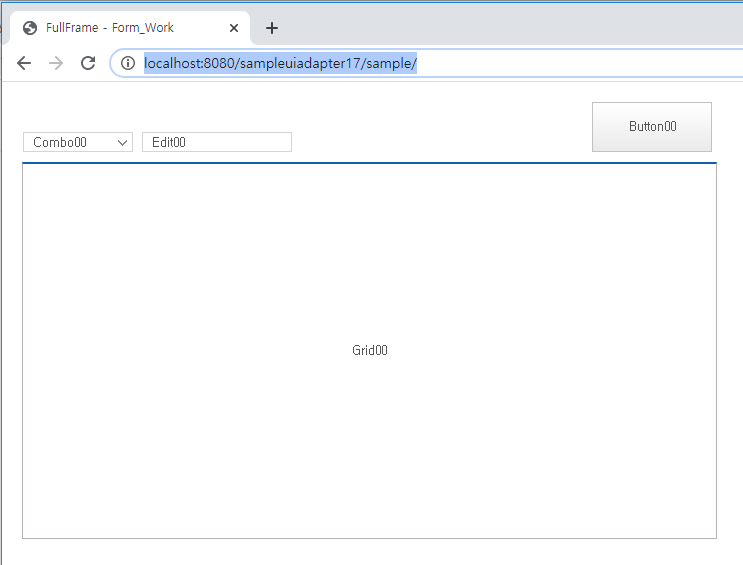The image size is (743, 565).
Task: Click the Combo00 combo box text
Action: tap(62, 142)
